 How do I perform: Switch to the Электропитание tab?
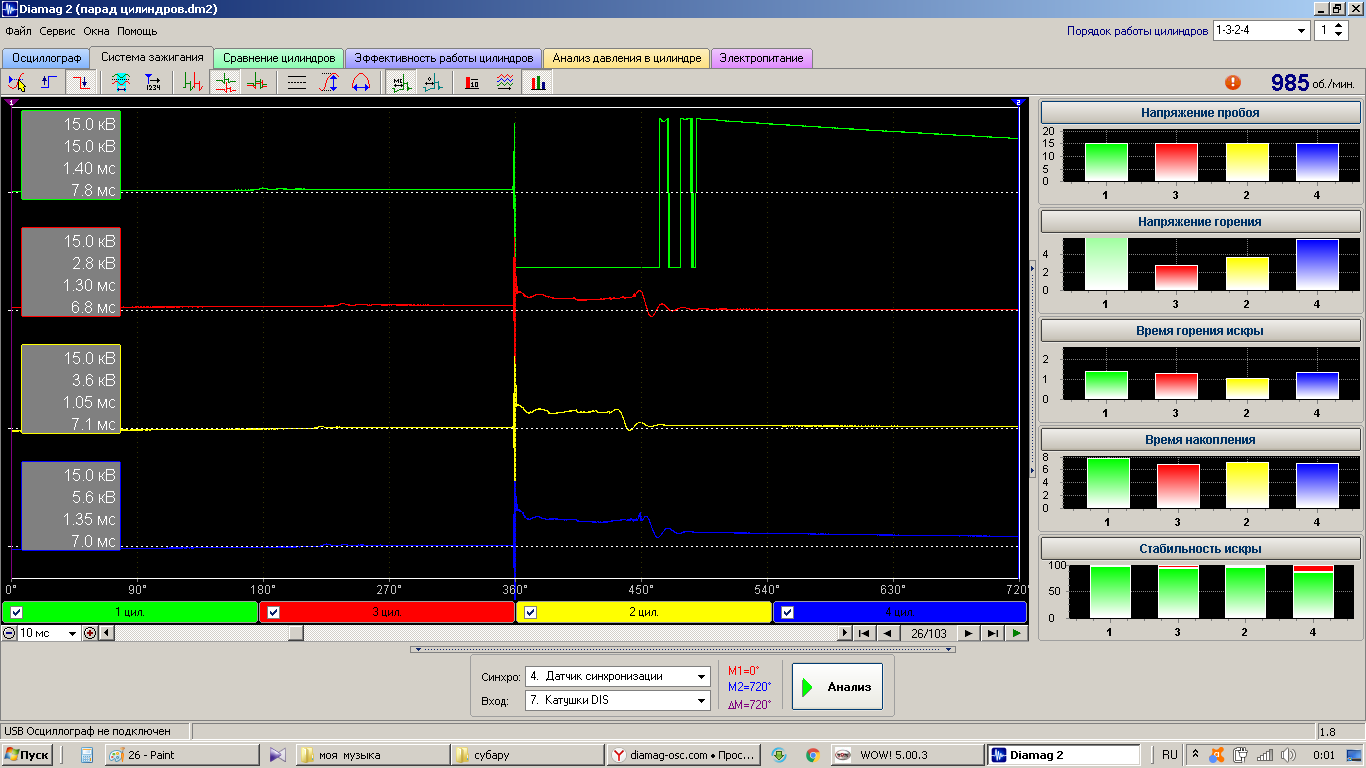(761, 58)
